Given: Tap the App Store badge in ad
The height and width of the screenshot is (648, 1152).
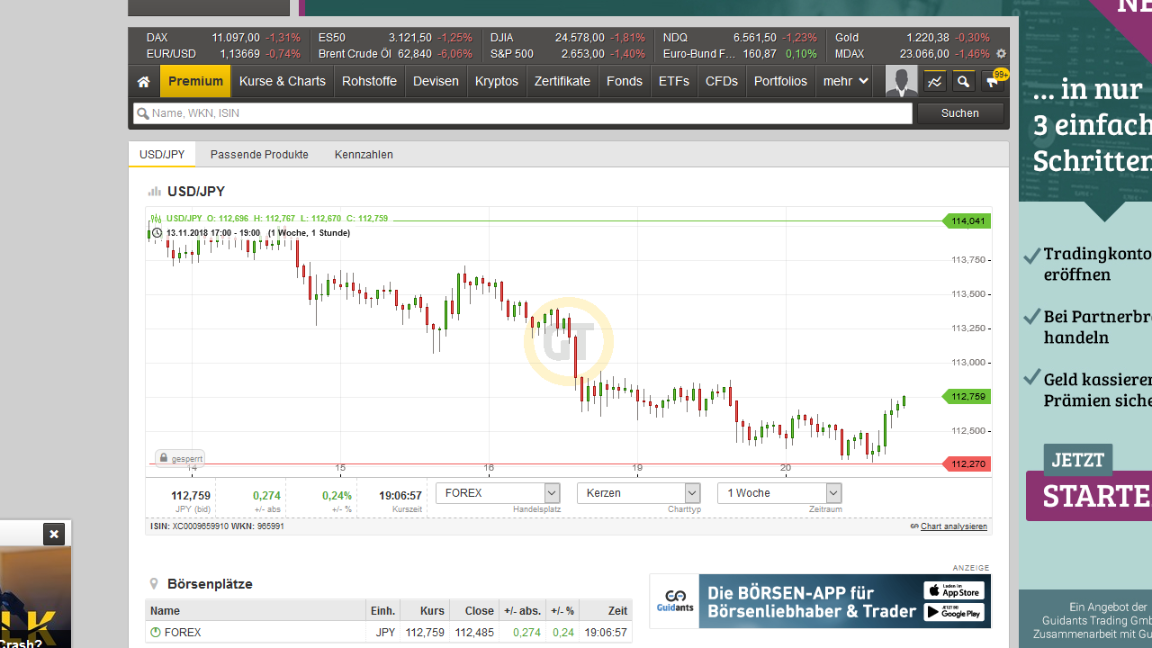Looking at the screenshot, I should [x=954, y=590].
